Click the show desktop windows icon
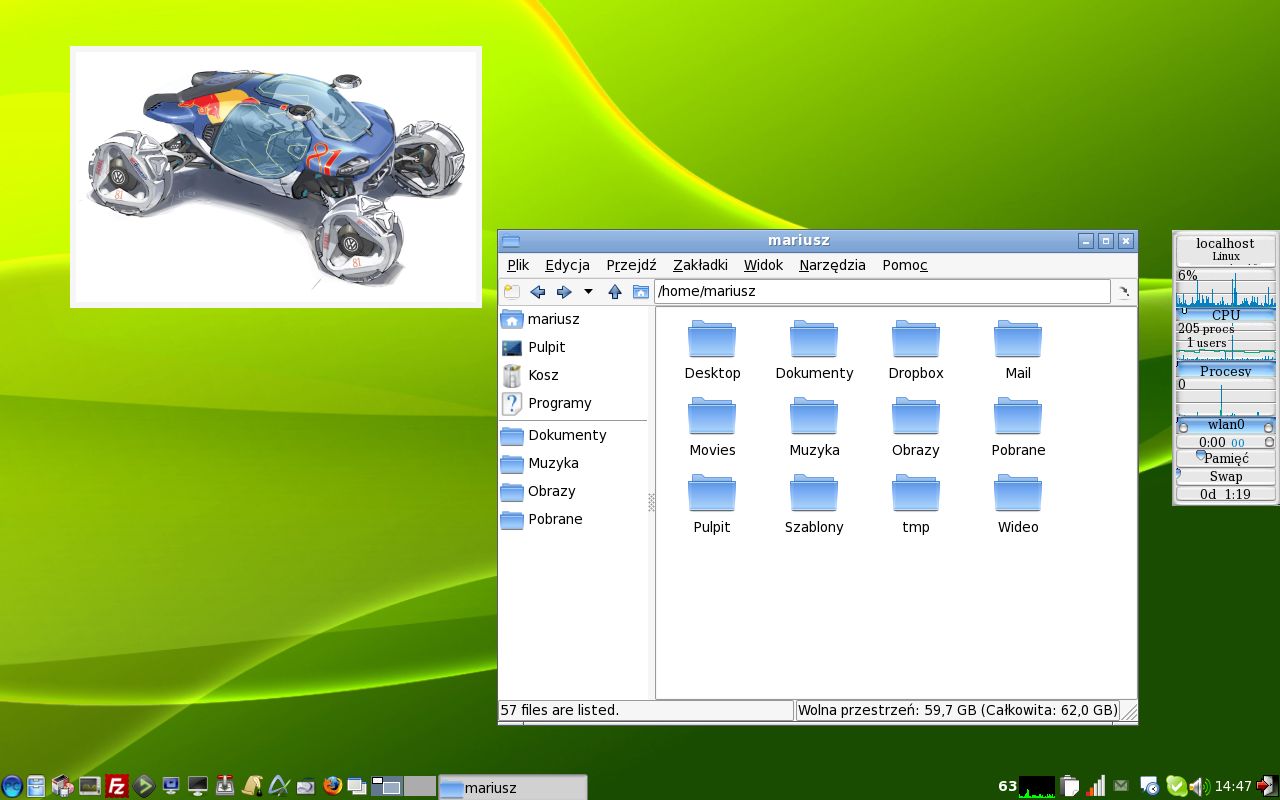 point(357,787)
